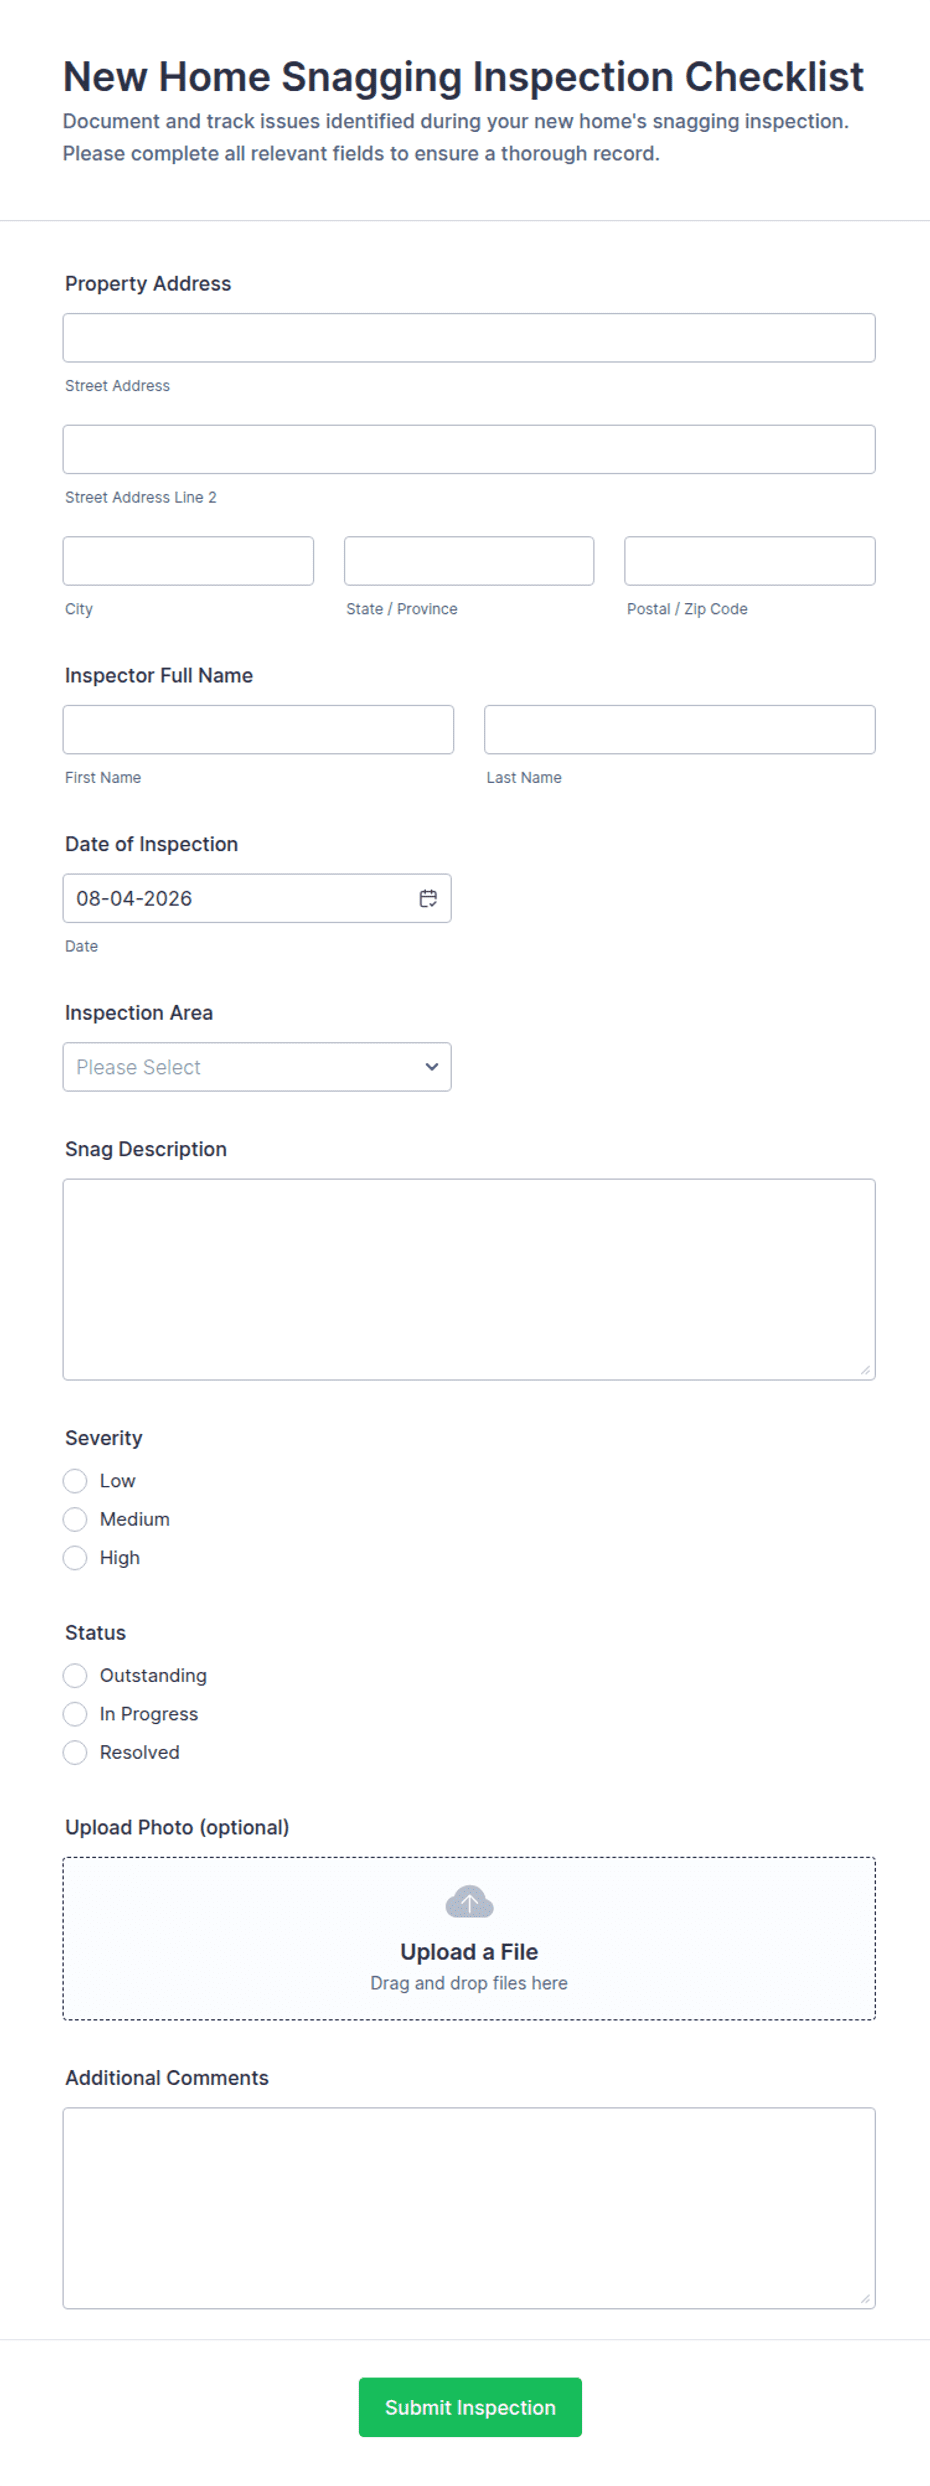Screen dimensions: 930x2486
Task: Expand the Inspection Area dropdown
Action: pos(257,1067)
